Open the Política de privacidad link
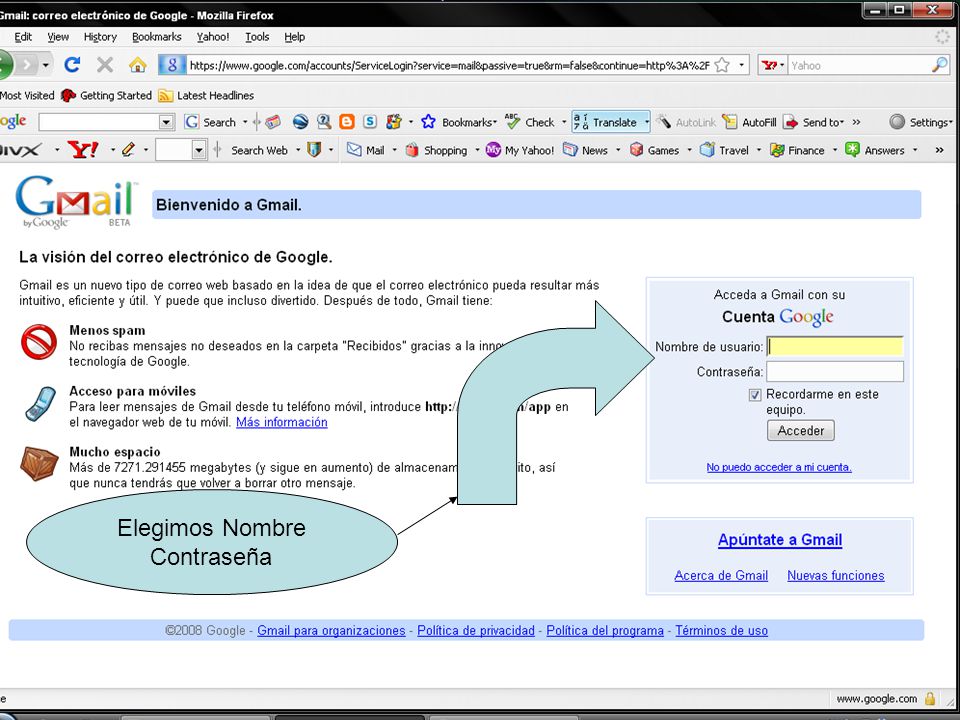960x720 pixels. (476, 631)
